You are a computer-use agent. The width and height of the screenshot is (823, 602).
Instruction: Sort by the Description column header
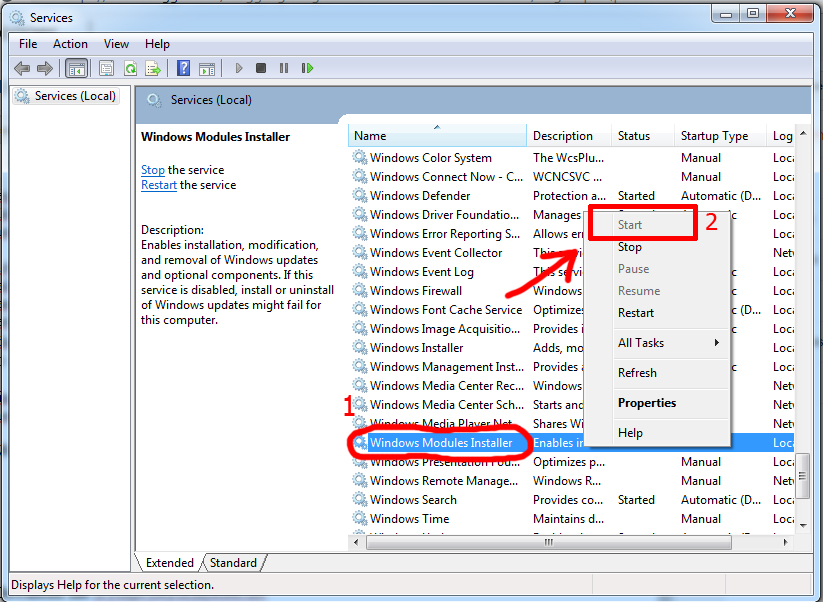[569, 136]
